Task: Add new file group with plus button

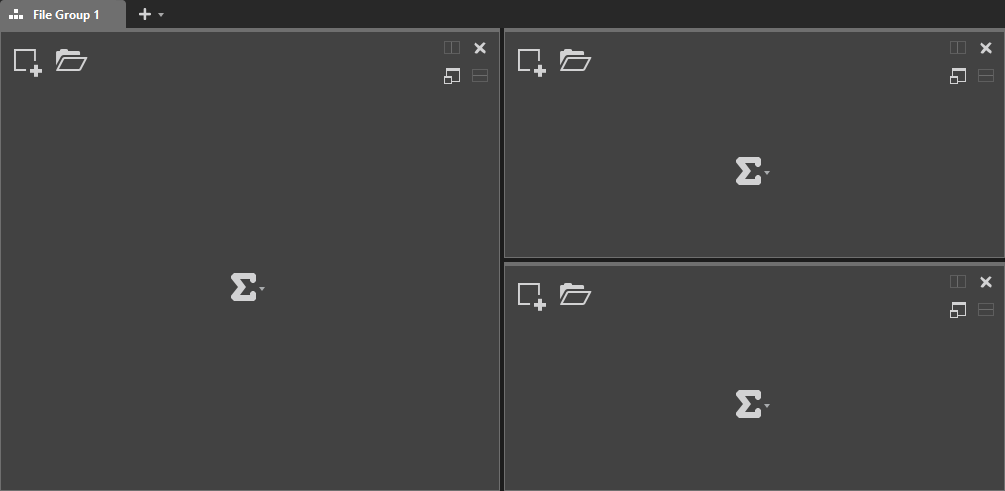Action: point(145,14)
